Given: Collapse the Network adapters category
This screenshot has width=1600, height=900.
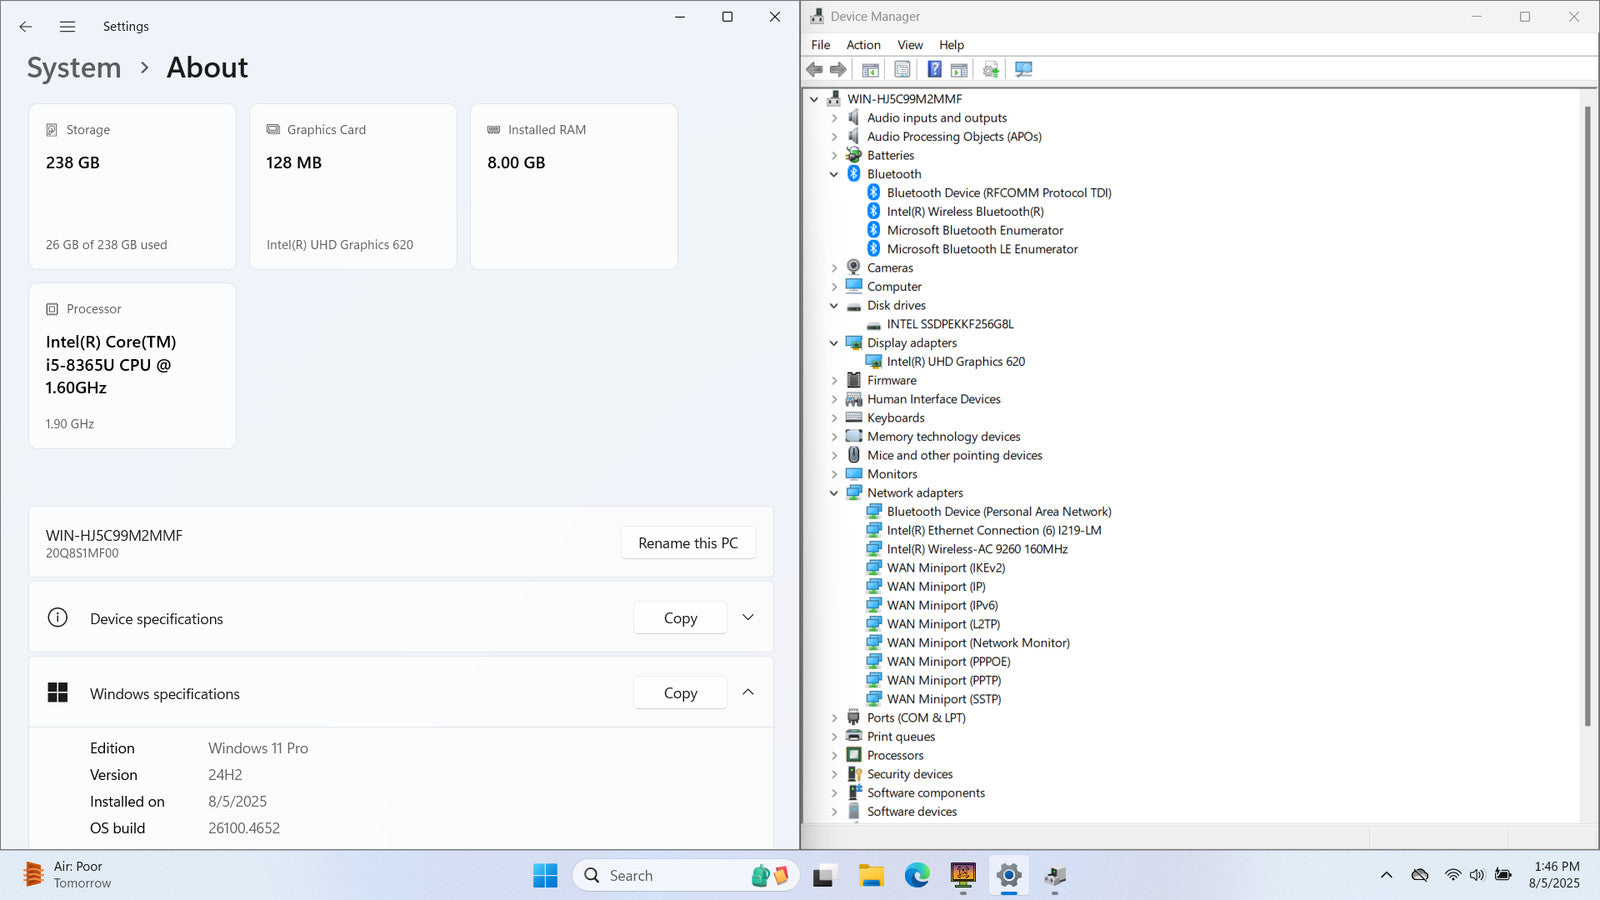Looking at the screenshot, I should pos(834,493).
